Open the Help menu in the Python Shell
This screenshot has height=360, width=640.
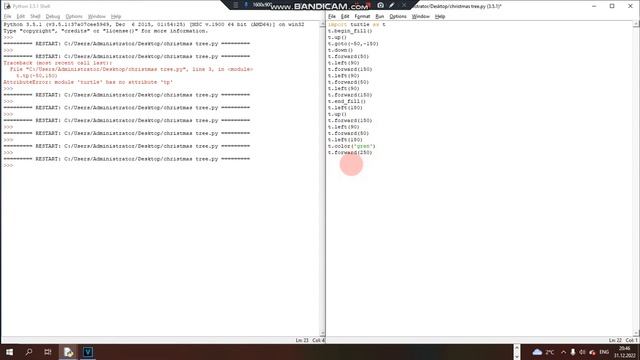pyautogui.click(x=116, y=16)
